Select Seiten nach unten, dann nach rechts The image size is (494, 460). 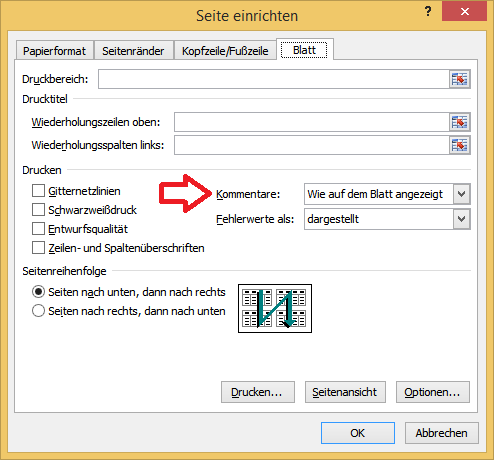tap(38, 292)
